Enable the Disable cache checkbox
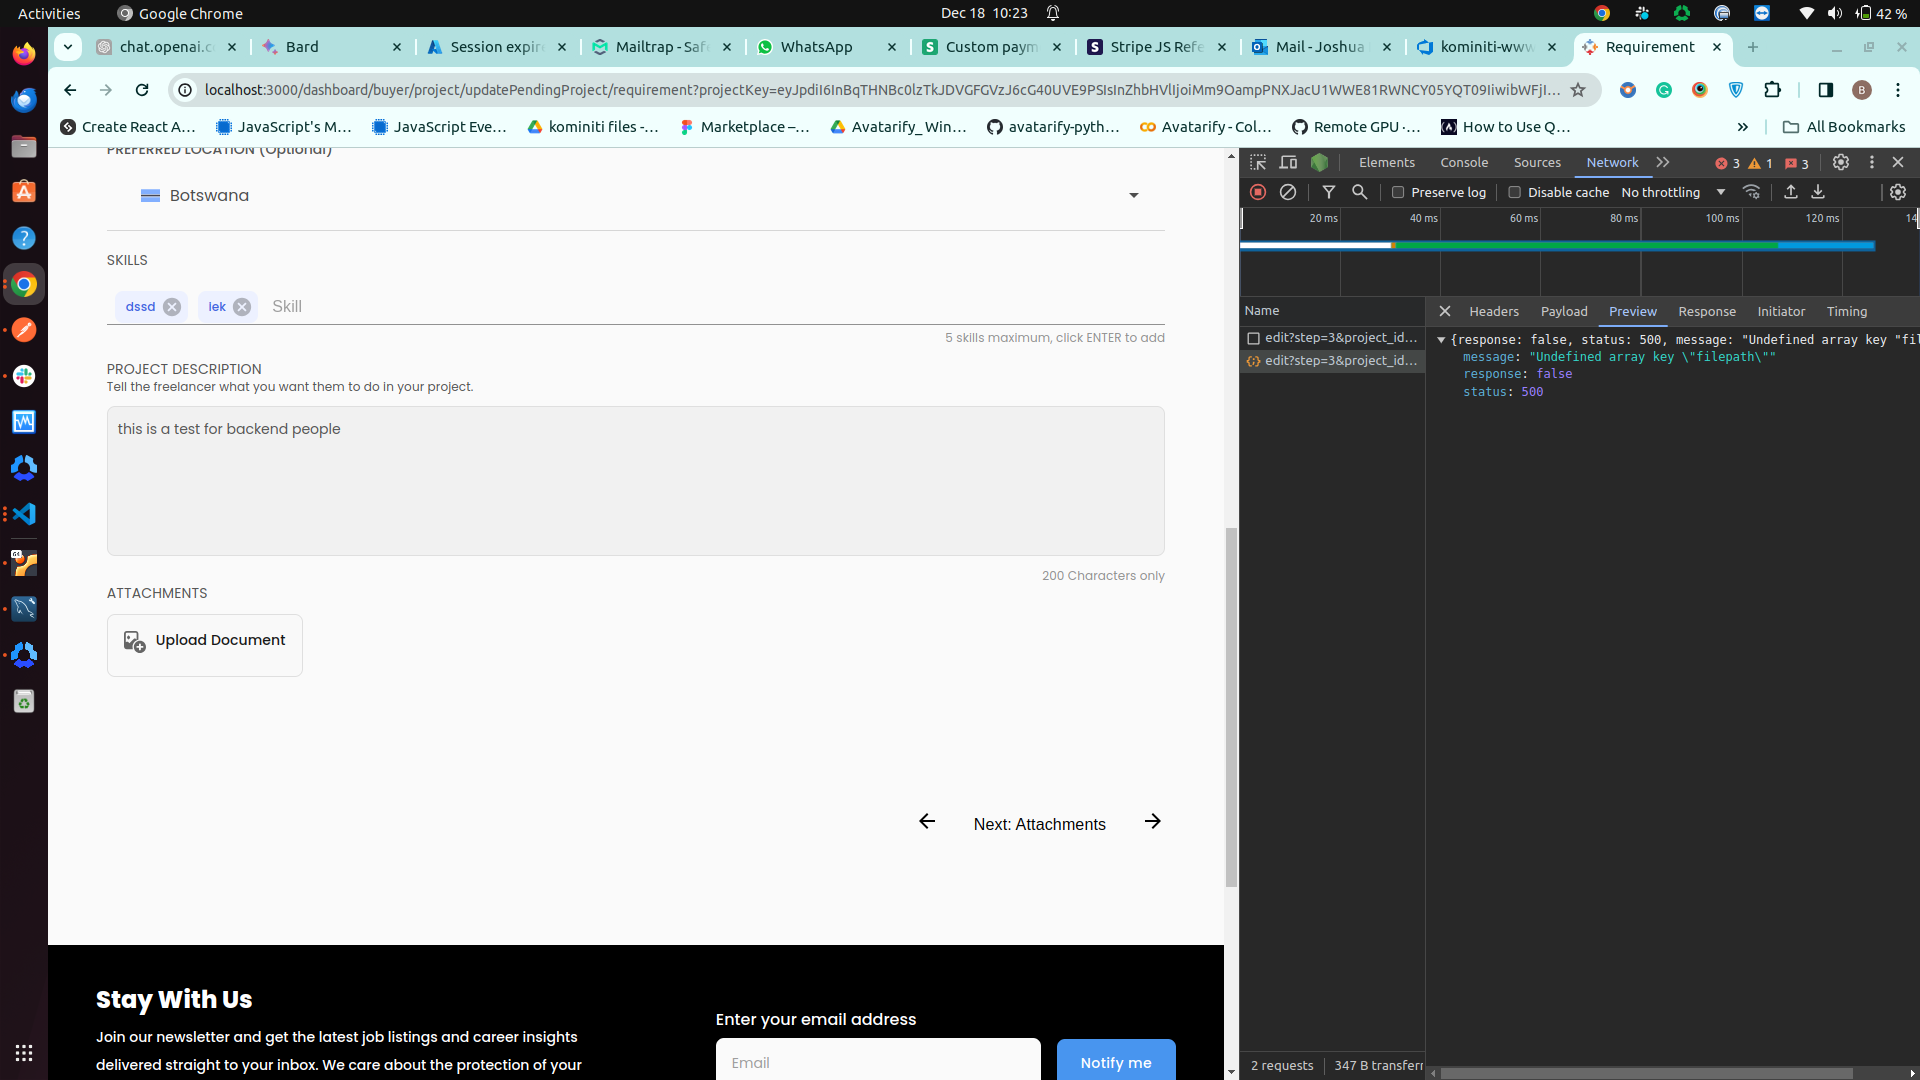 pos(1514,192)
